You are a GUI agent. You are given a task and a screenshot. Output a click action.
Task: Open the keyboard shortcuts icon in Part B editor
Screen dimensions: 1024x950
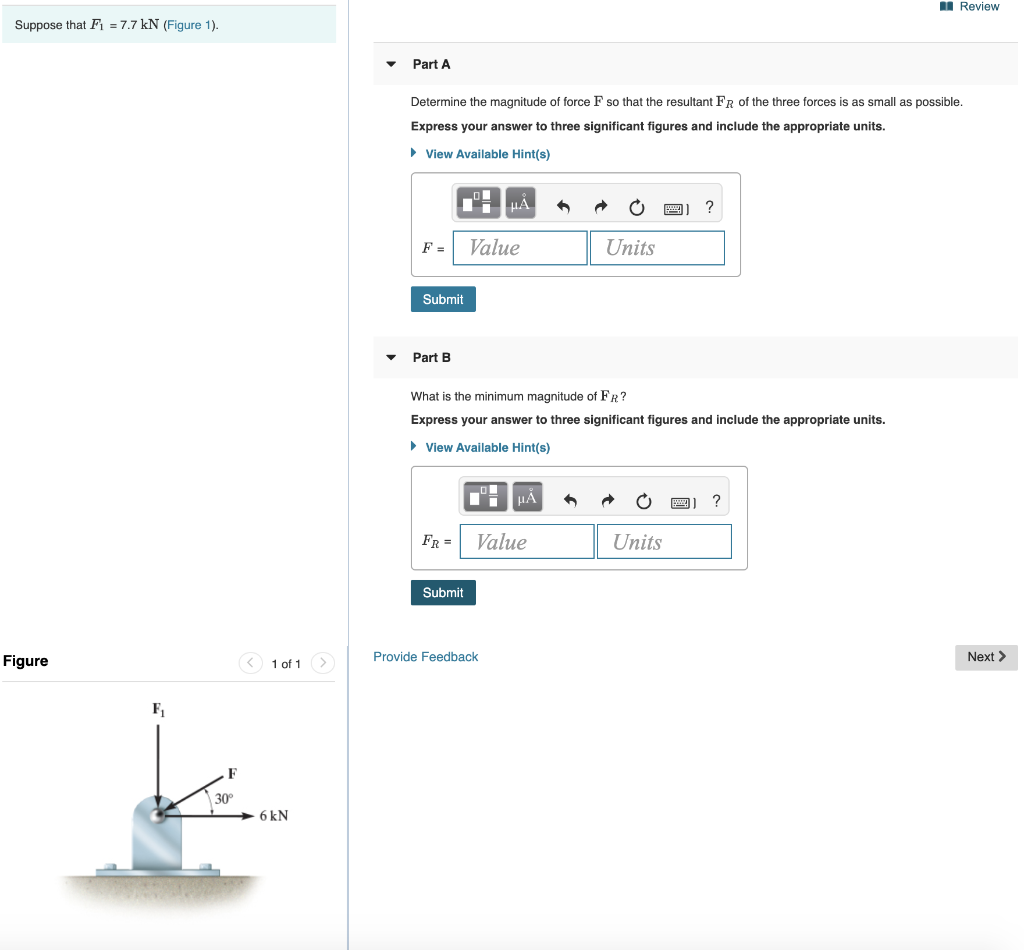point(678,499)
